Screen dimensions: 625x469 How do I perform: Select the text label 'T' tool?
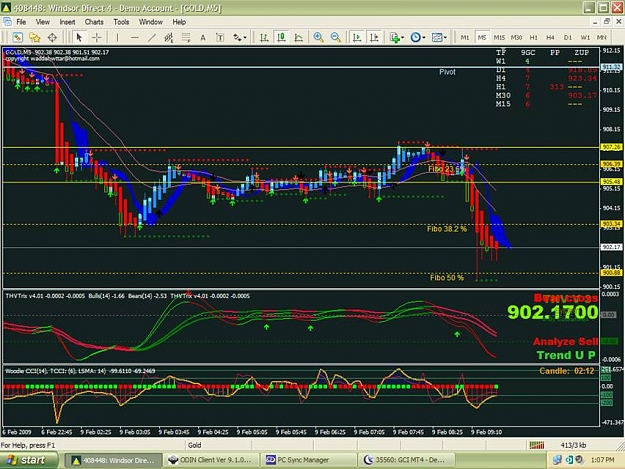coord(220,37)
